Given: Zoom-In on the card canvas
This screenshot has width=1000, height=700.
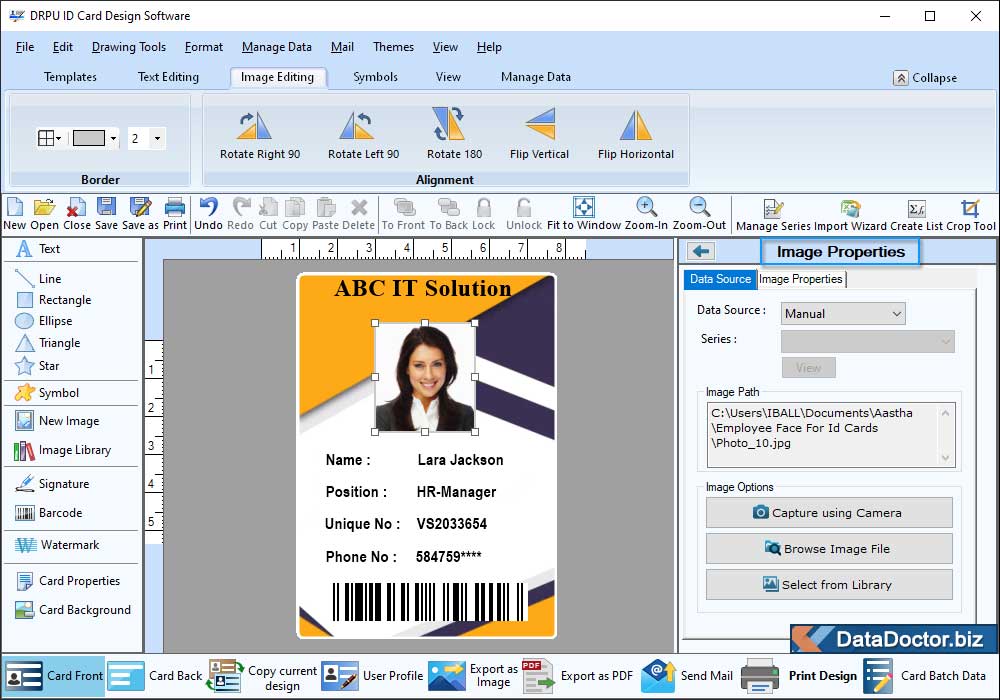Looking at the screenshot, I should click(x=646, y=214).
